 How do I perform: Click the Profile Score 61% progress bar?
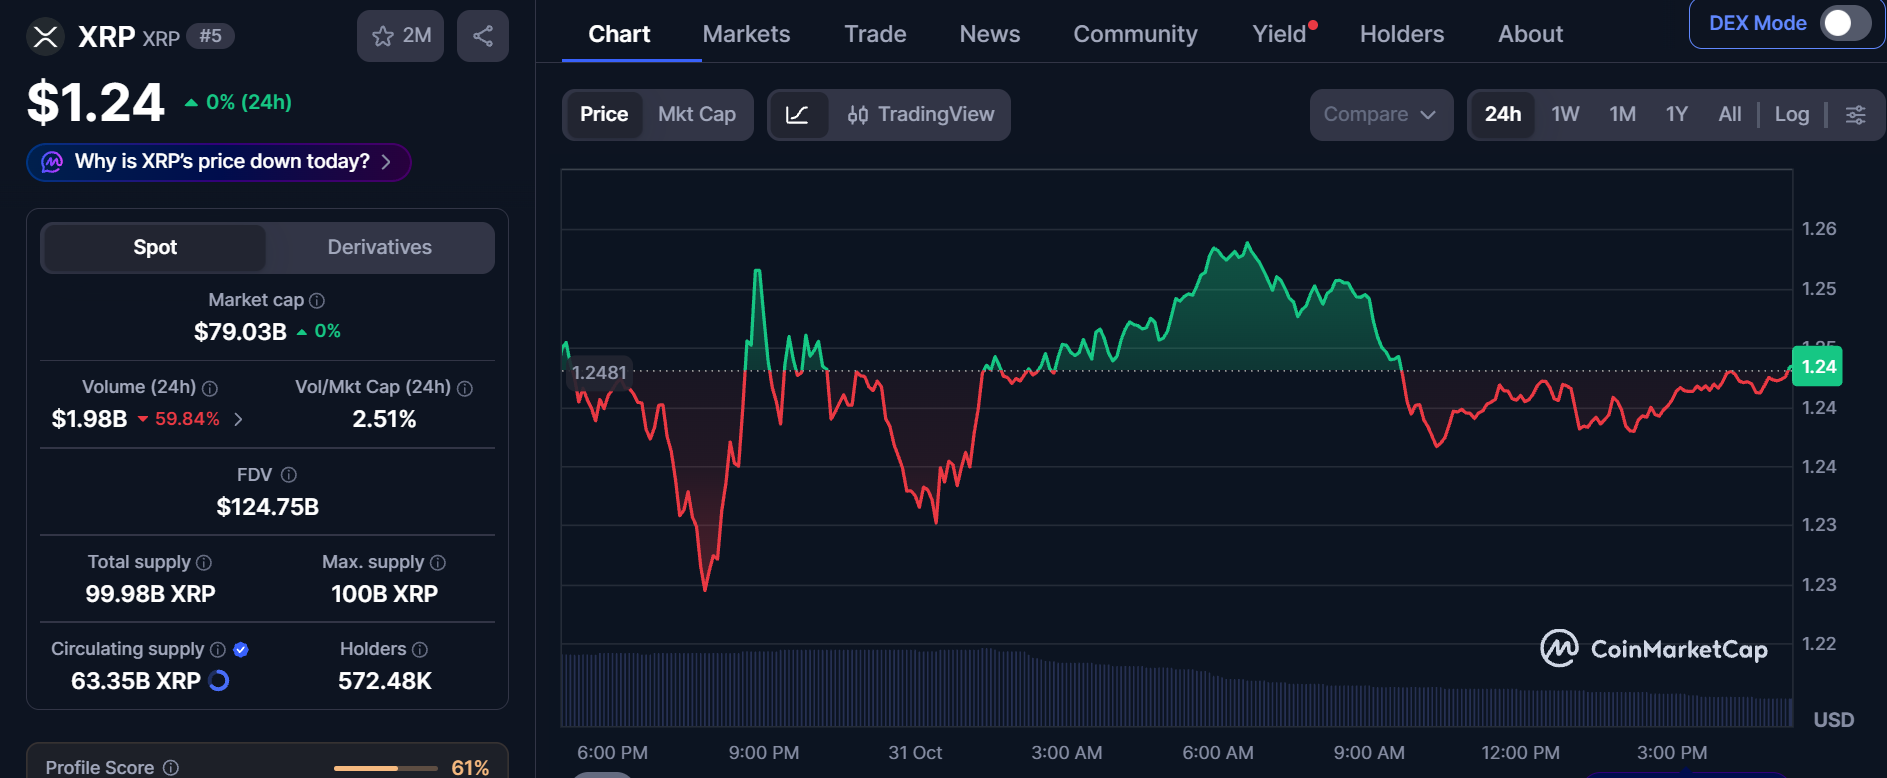[386, 768]
